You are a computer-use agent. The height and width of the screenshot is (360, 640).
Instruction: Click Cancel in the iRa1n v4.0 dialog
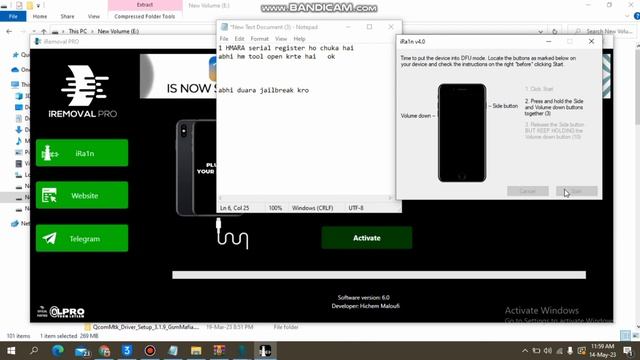coord(528,191)
